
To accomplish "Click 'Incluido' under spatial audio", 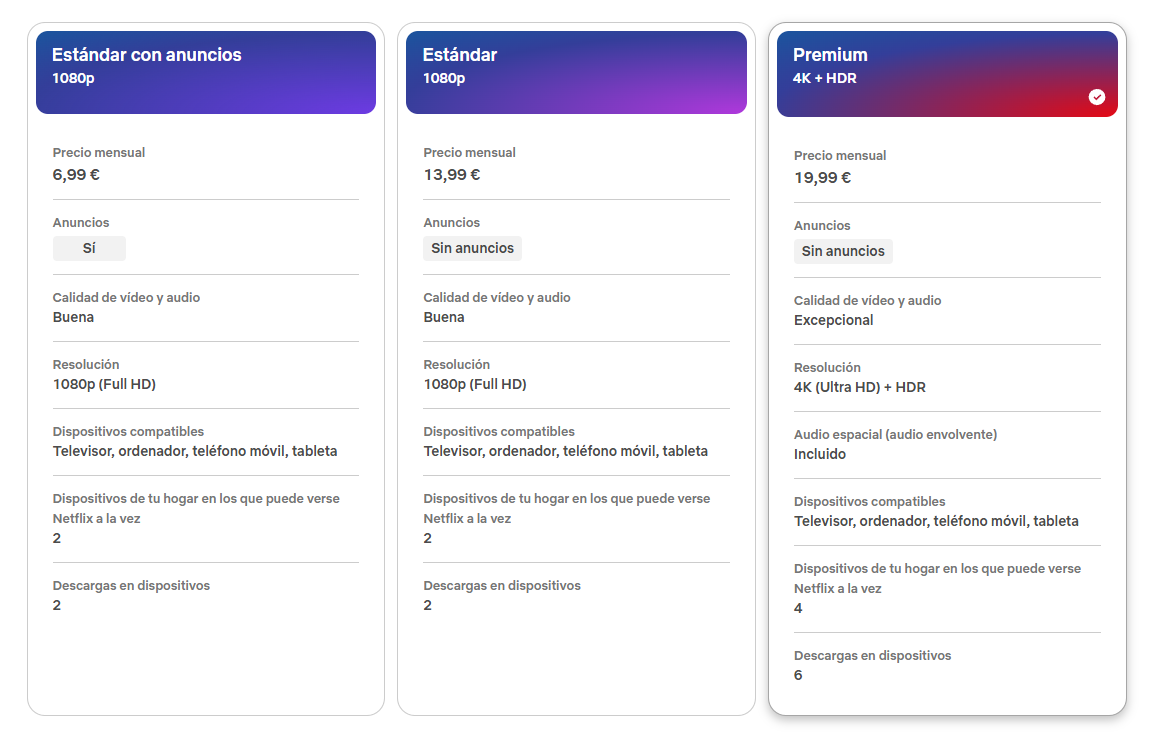I will (820, 455).
